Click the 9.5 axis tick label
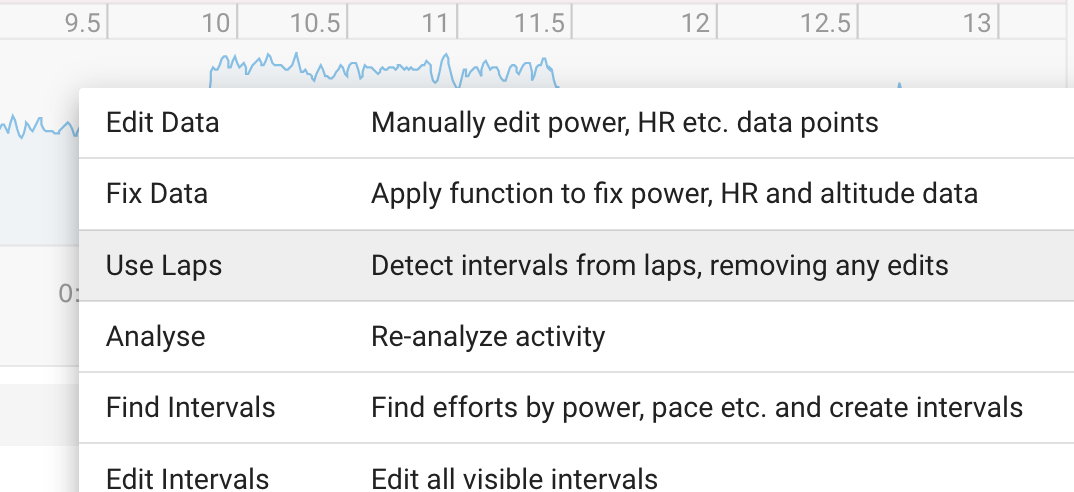 83,23
